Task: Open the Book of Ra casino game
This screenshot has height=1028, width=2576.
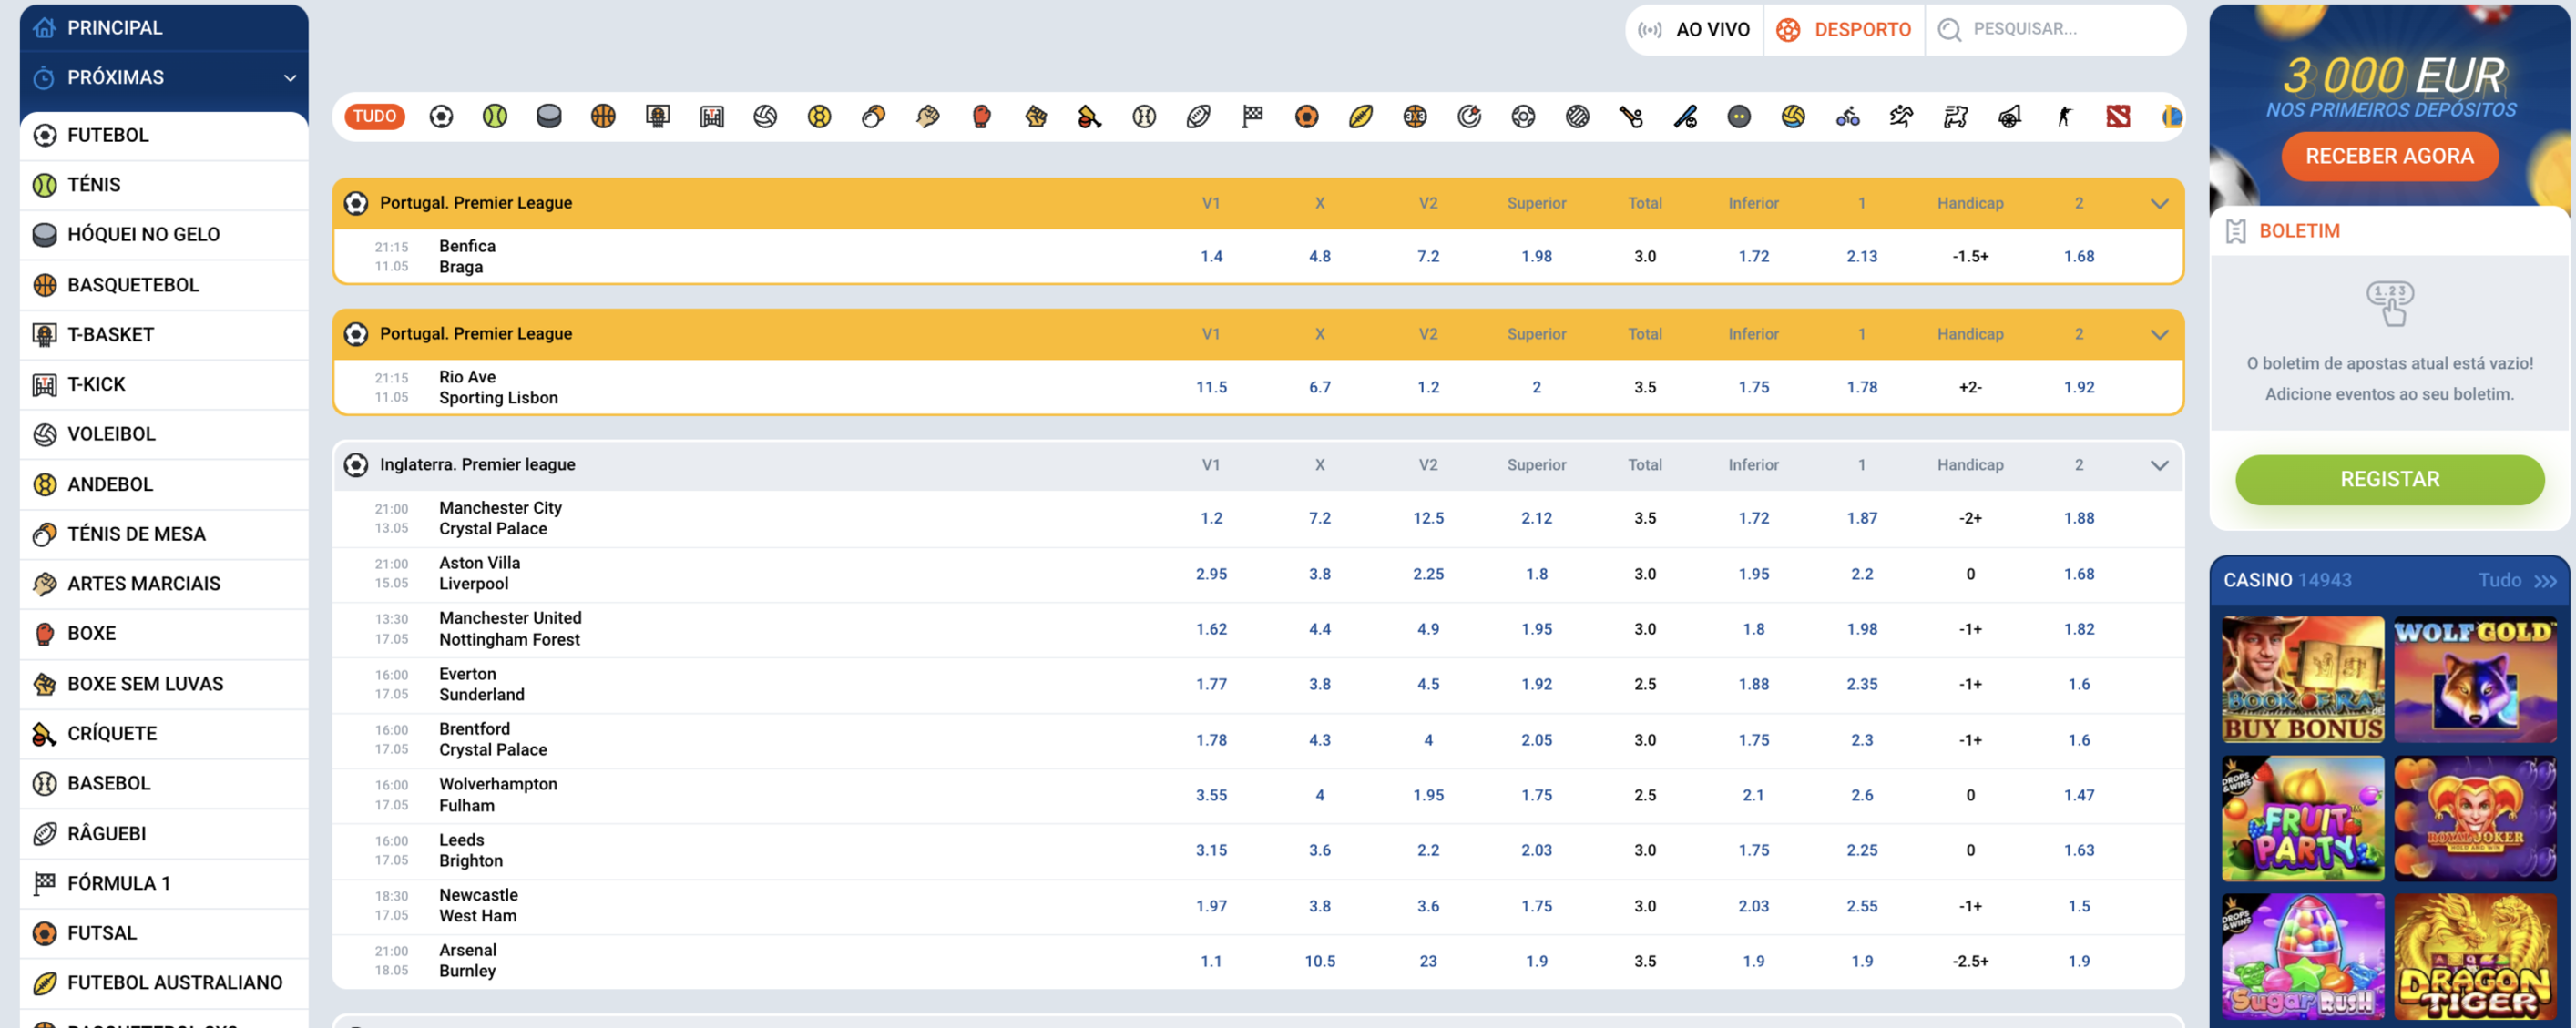Action: tap(2303, 679)
